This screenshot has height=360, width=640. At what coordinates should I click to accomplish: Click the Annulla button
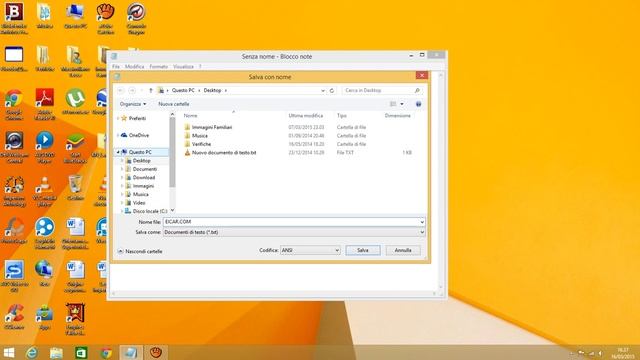403,250
